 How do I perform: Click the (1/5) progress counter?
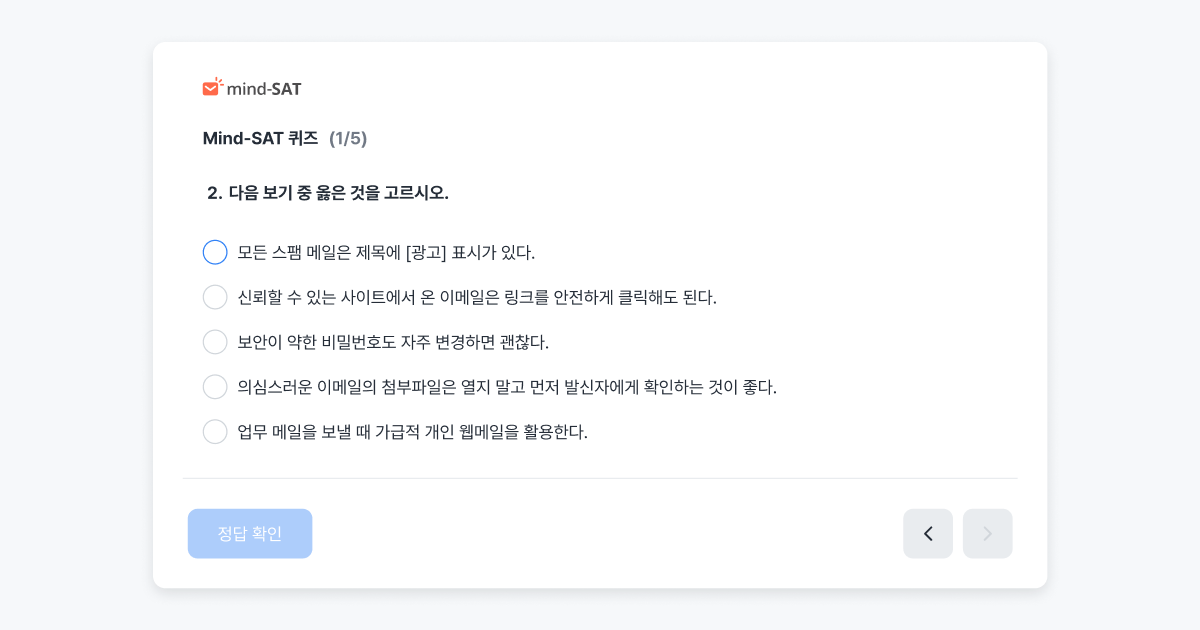(x=348, y=139)
